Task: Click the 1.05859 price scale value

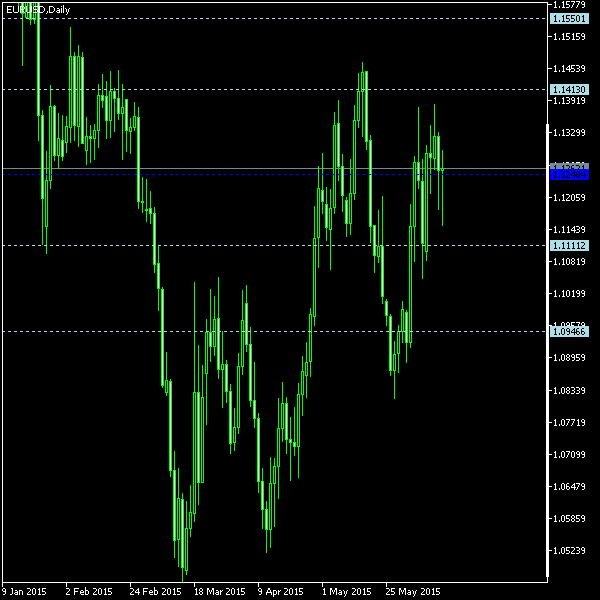Action: pyautogui.click(x=569, y=518)
